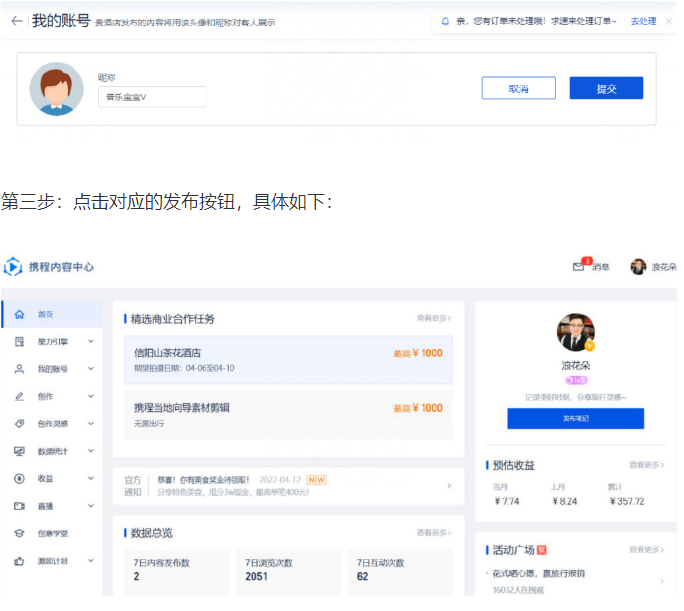
Task: Click the 星力引擎 sidebar icon
Action: tap(19, 341)
